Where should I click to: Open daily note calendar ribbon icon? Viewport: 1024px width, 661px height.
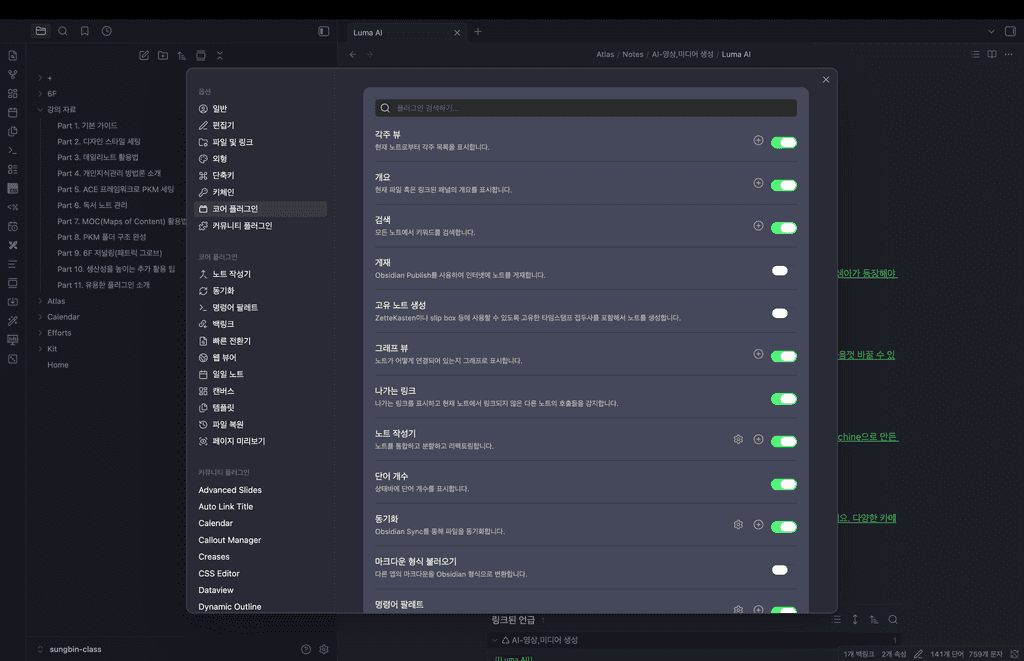point(12,112)
